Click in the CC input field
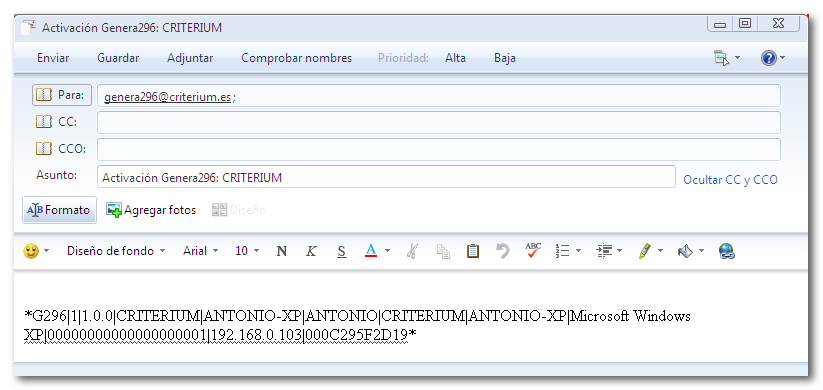Viewport: 823px width, 390px height. tap(439, 122)
